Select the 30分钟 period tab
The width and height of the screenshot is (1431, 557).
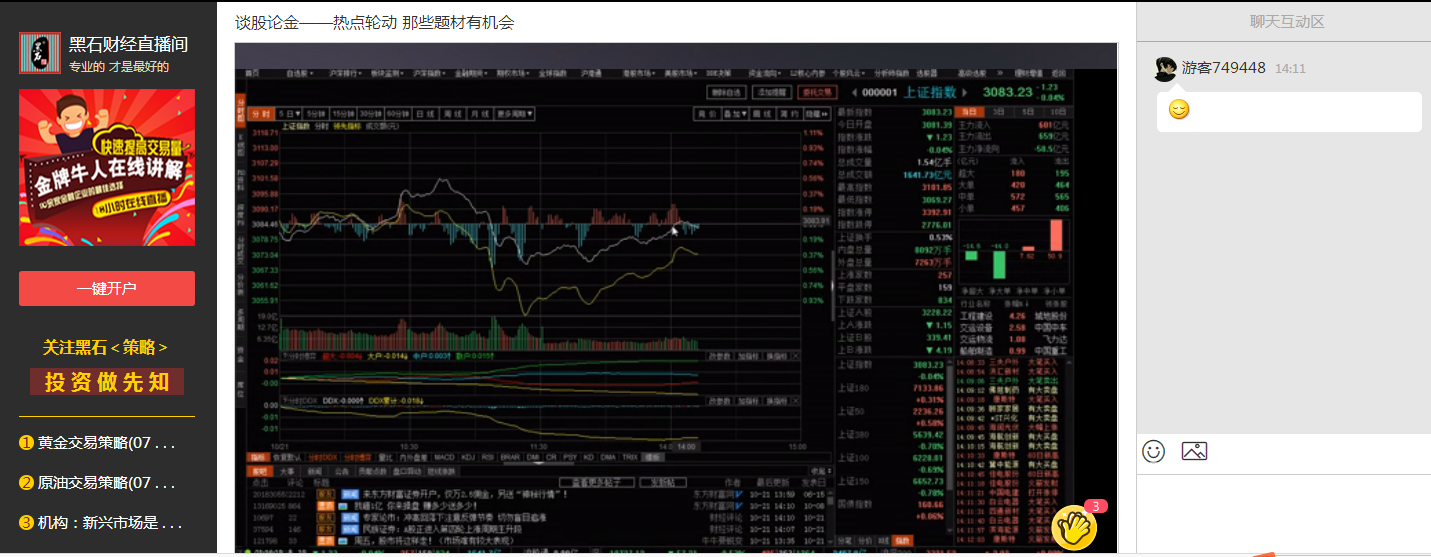(371, 114)
